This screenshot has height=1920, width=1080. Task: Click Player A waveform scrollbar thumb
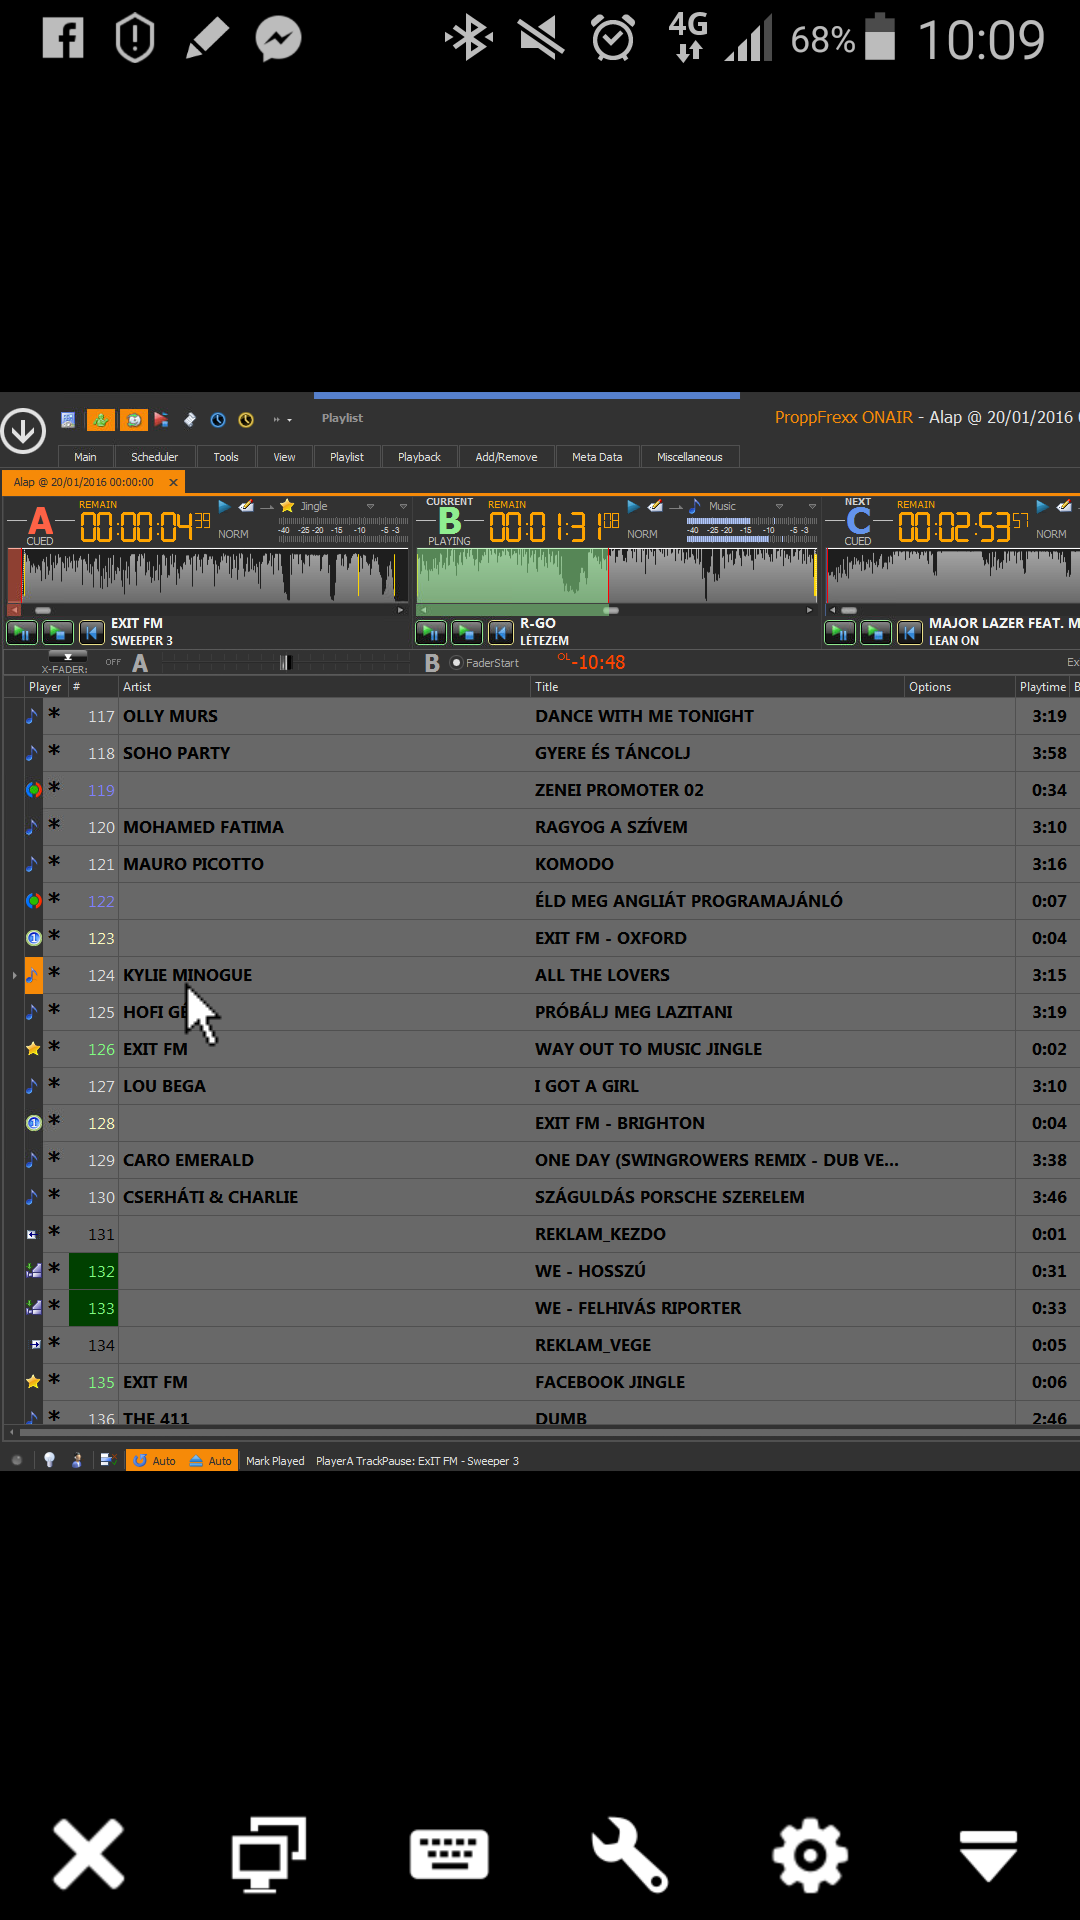(42, 610)
